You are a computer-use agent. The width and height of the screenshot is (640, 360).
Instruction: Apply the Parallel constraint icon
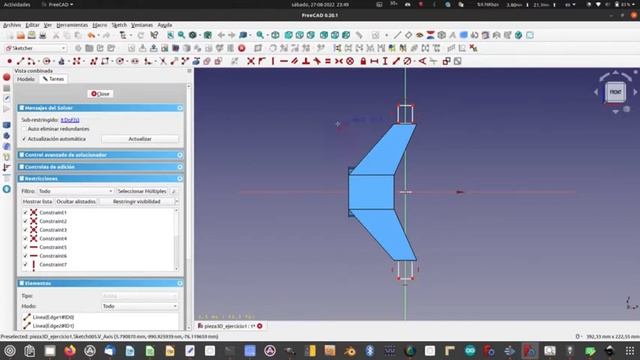pos(295,61)
